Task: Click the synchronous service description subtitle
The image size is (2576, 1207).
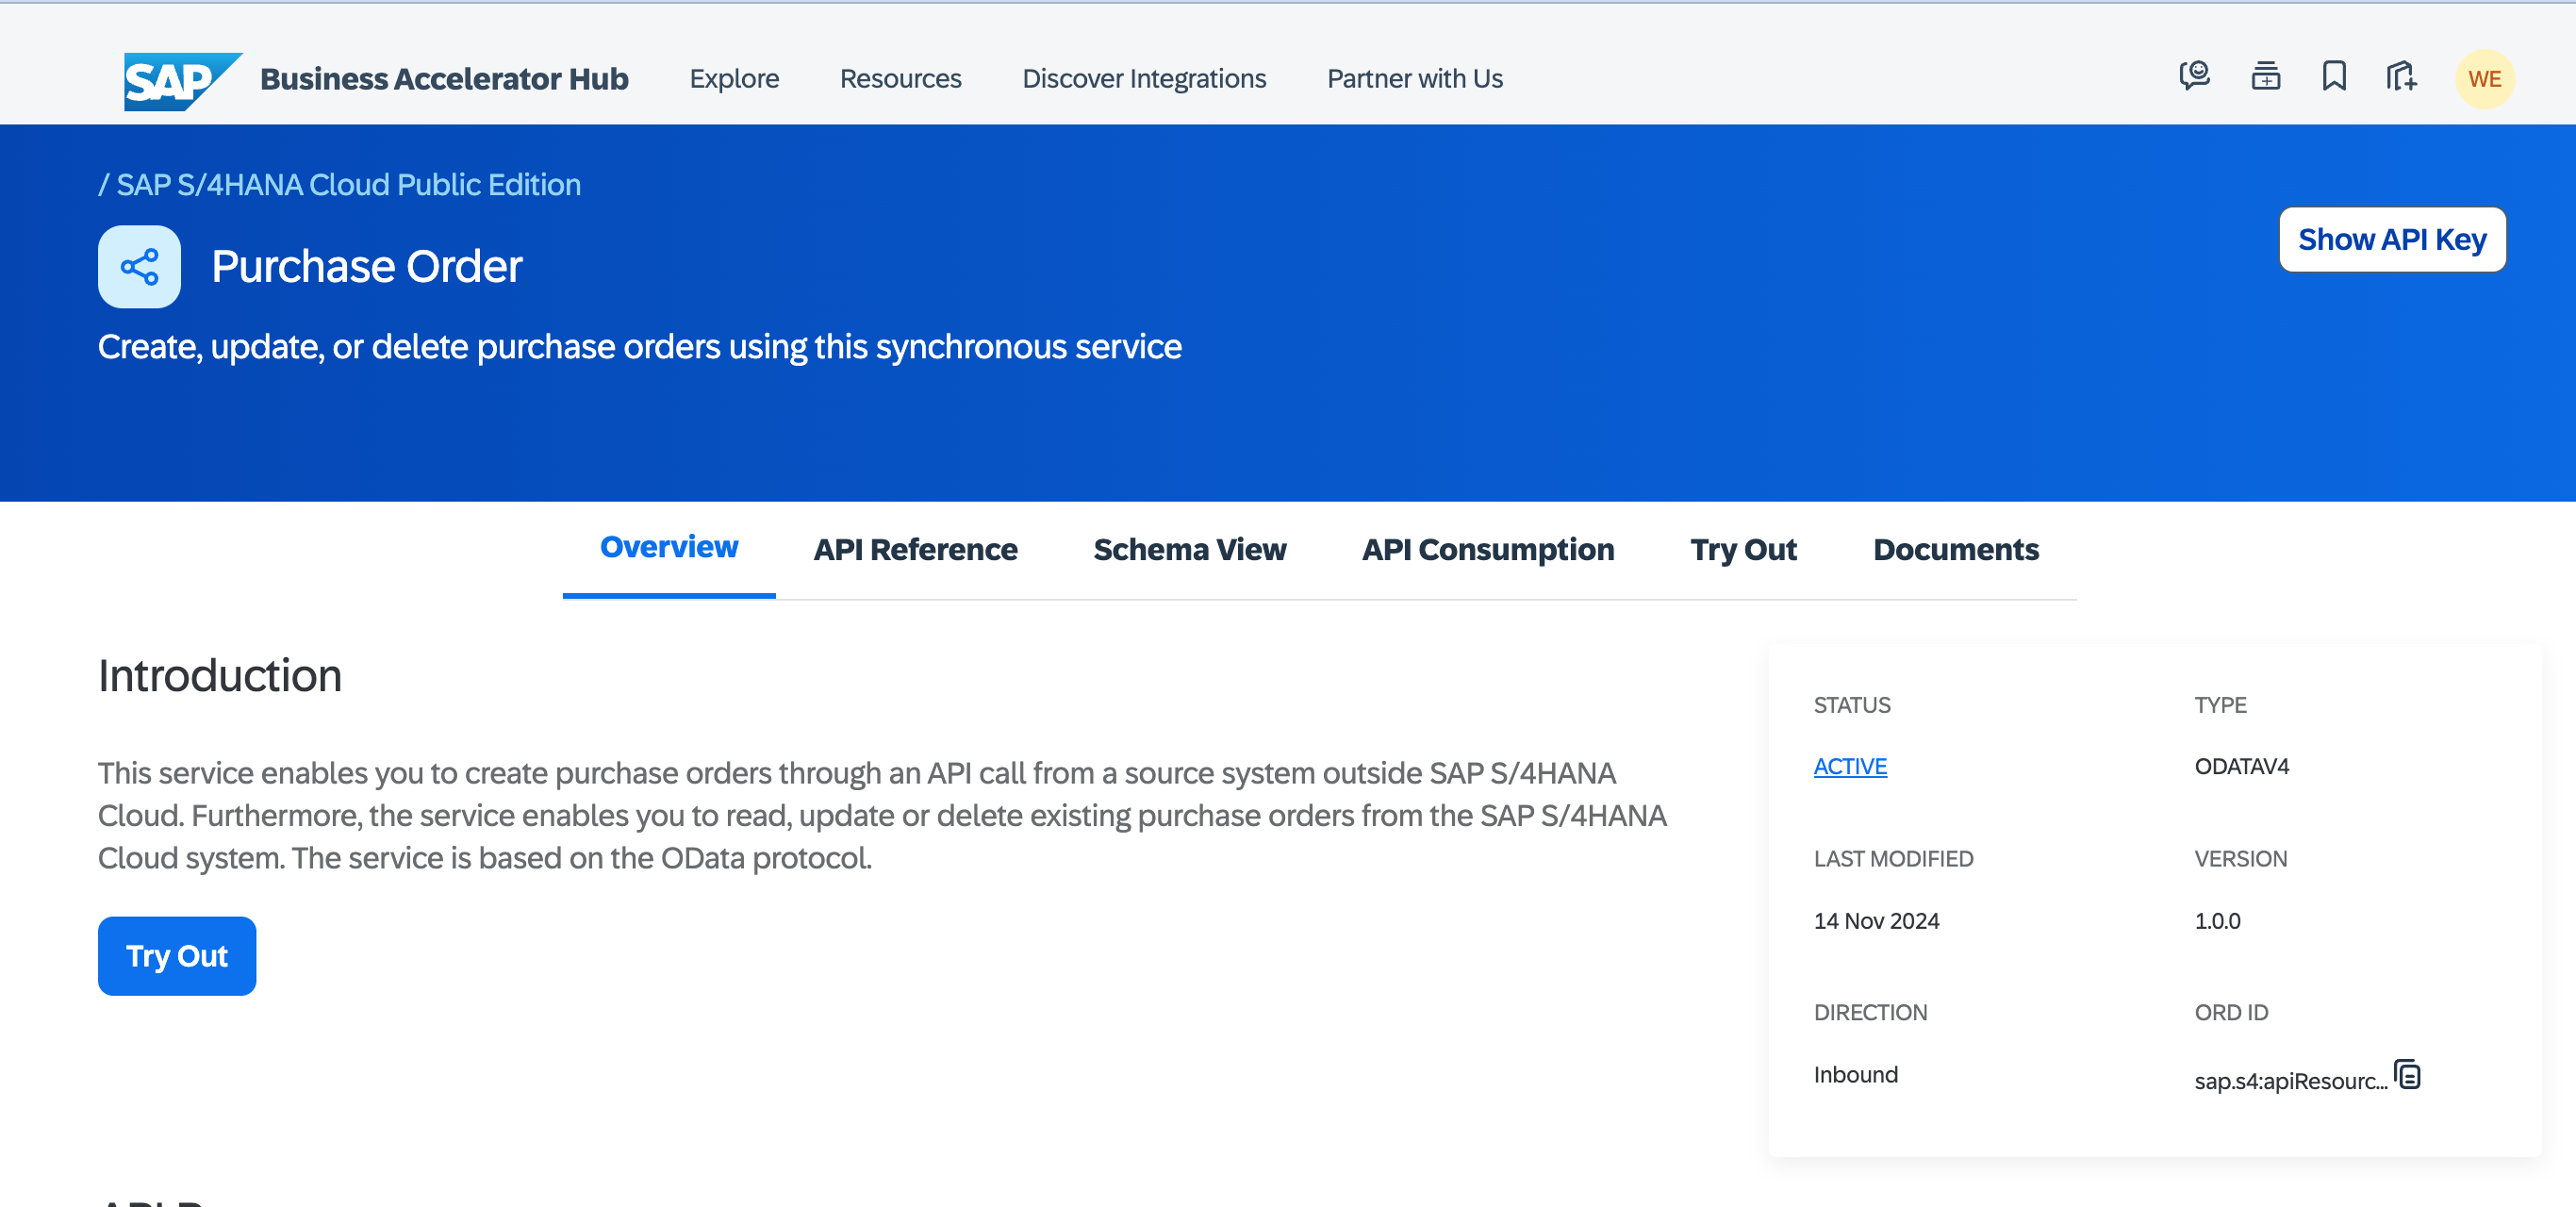Action: pyautogui.click(x=640, y=347)
